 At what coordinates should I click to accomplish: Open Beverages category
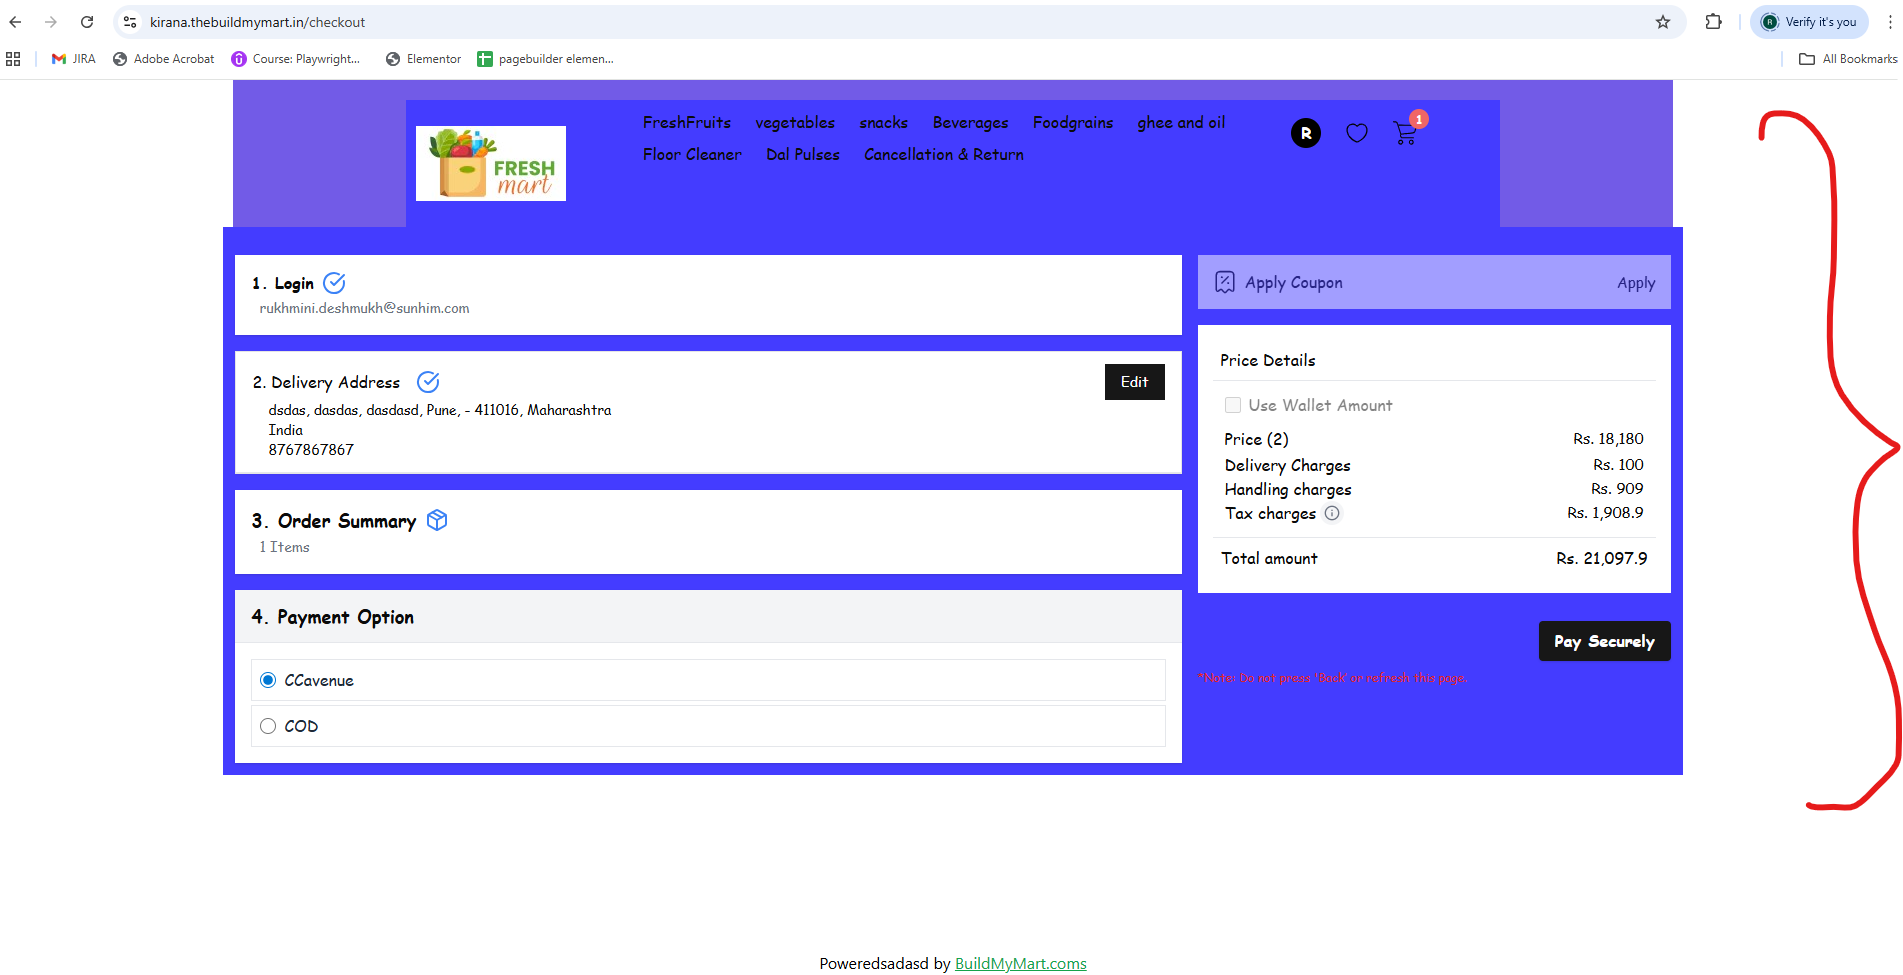point(971,122)
